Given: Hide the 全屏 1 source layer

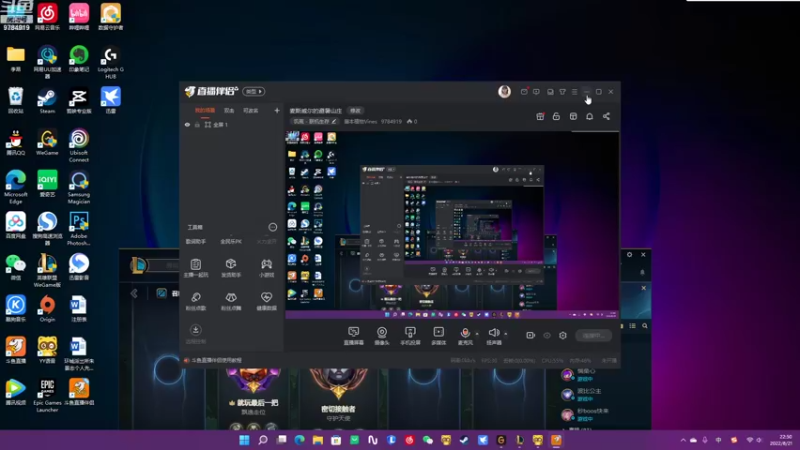Looking at the screenshot, I should point(187,124).
